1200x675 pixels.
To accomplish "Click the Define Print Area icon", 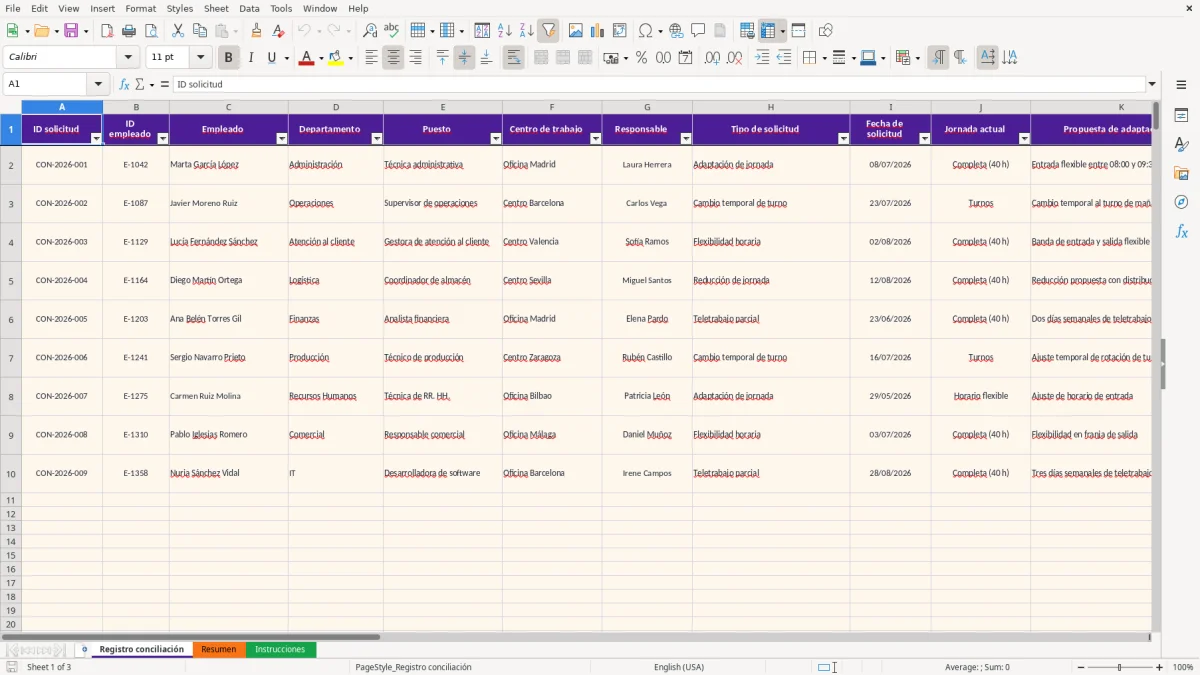I will [x=748, y=31].
